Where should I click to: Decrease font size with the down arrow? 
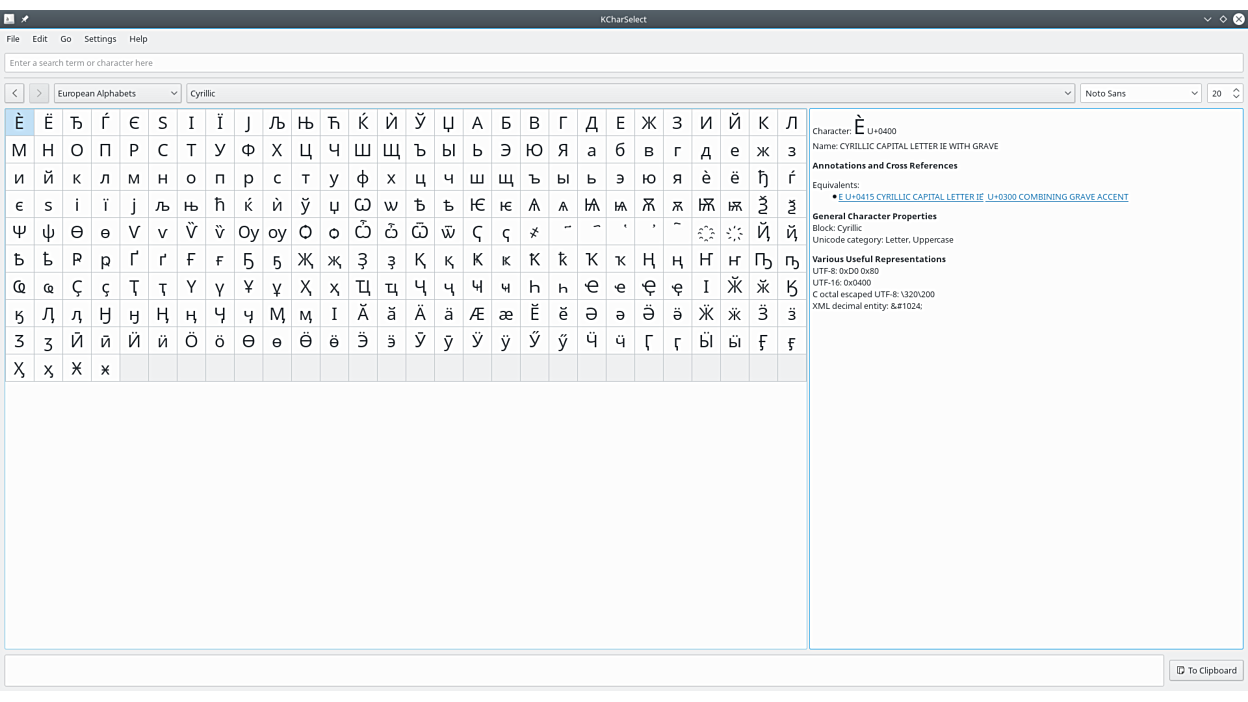[1236, 97]
